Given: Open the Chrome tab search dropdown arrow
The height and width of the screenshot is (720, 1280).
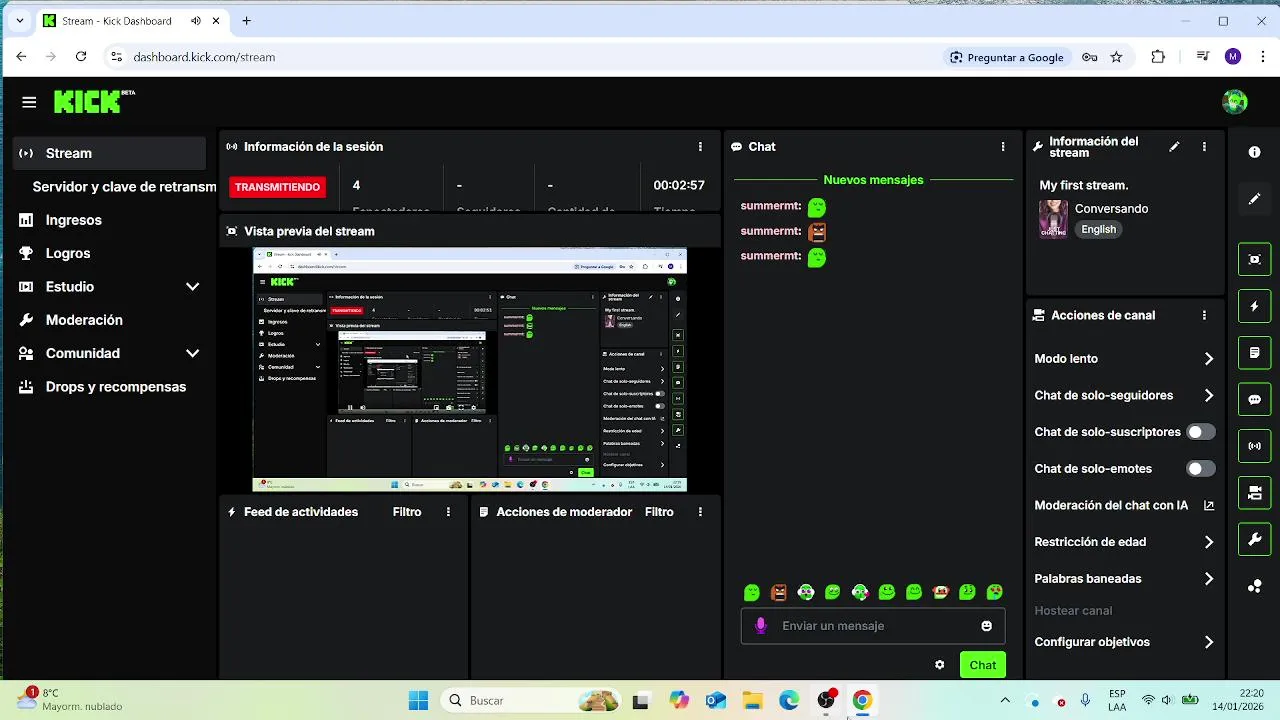Looking at the screenshot, I should [19, 21].
